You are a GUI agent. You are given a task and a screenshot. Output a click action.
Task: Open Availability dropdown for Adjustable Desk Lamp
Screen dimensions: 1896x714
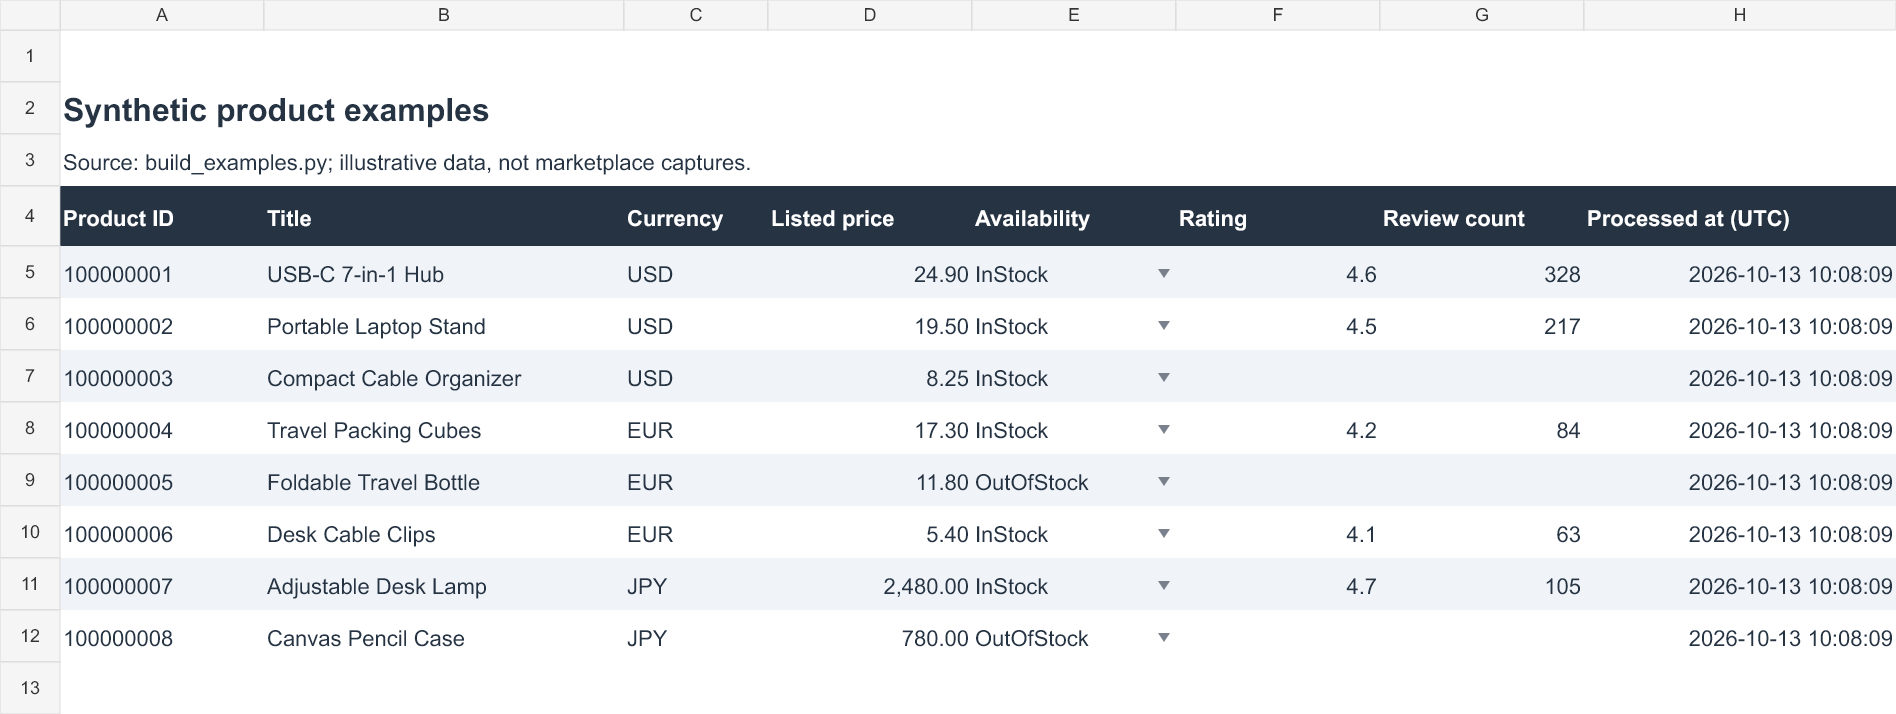tap(1163, 585)
